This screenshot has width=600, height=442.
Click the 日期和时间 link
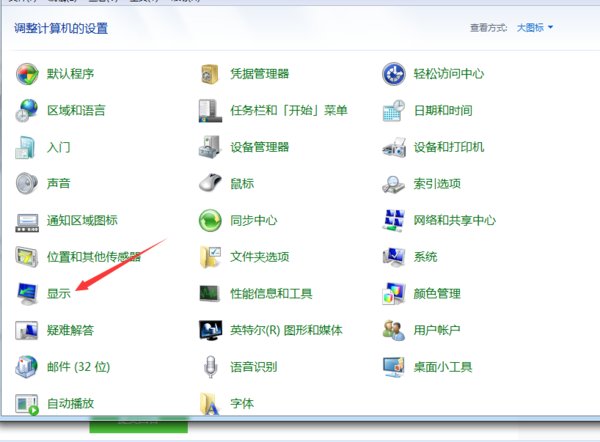tap(443, 111)
